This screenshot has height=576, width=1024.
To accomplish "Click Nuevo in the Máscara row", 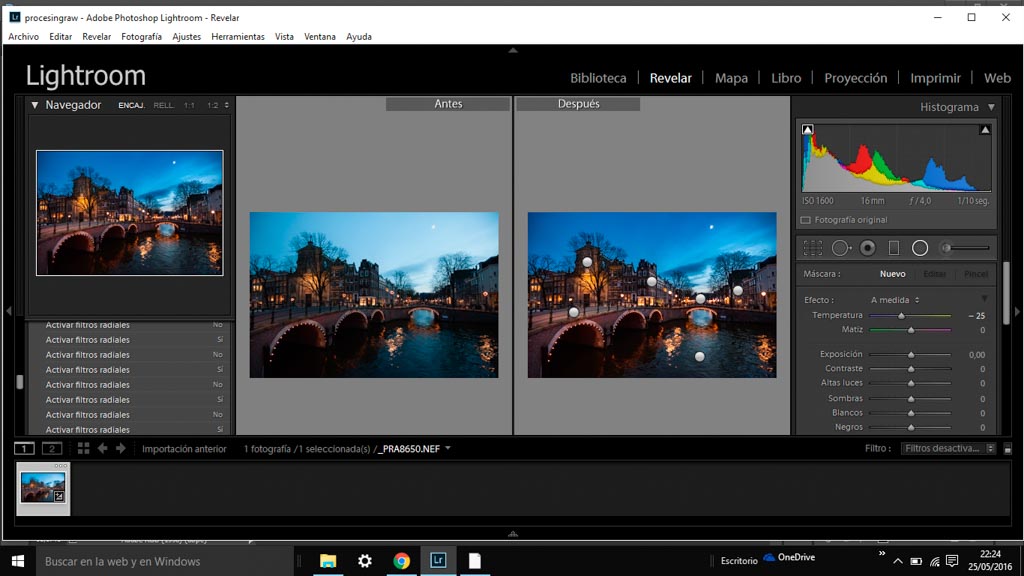I will pos(892,274).
